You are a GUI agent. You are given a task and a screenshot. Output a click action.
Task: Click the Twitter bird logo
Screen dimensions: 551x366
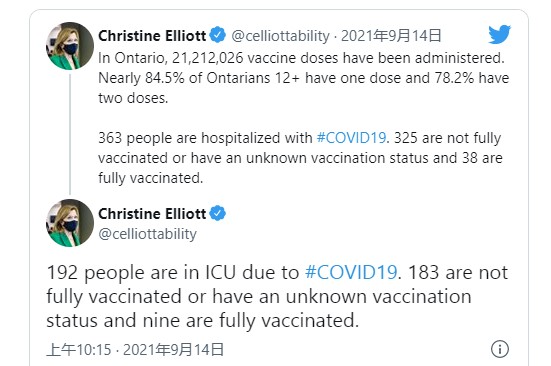pyautogui.click(x=499, y=34)
